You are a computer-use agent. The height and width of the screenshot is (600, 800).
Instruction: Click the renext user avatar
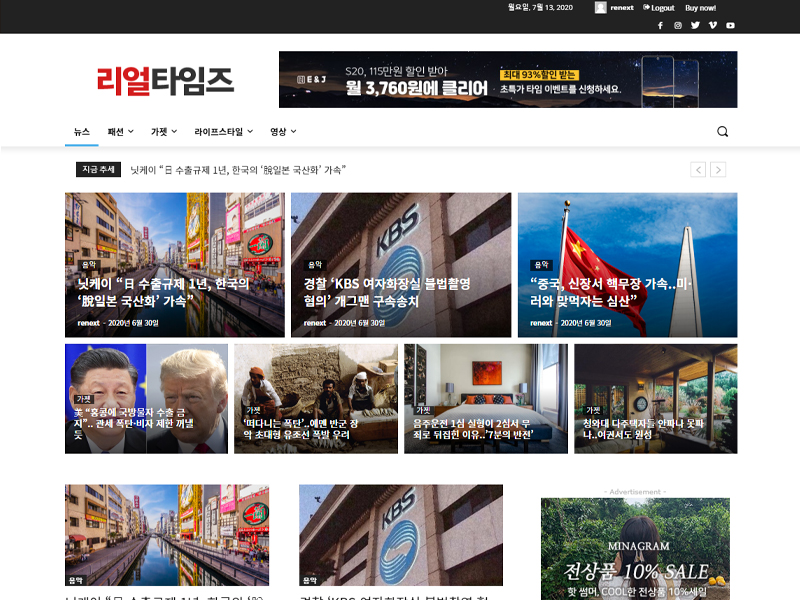(x=600, y=8)
